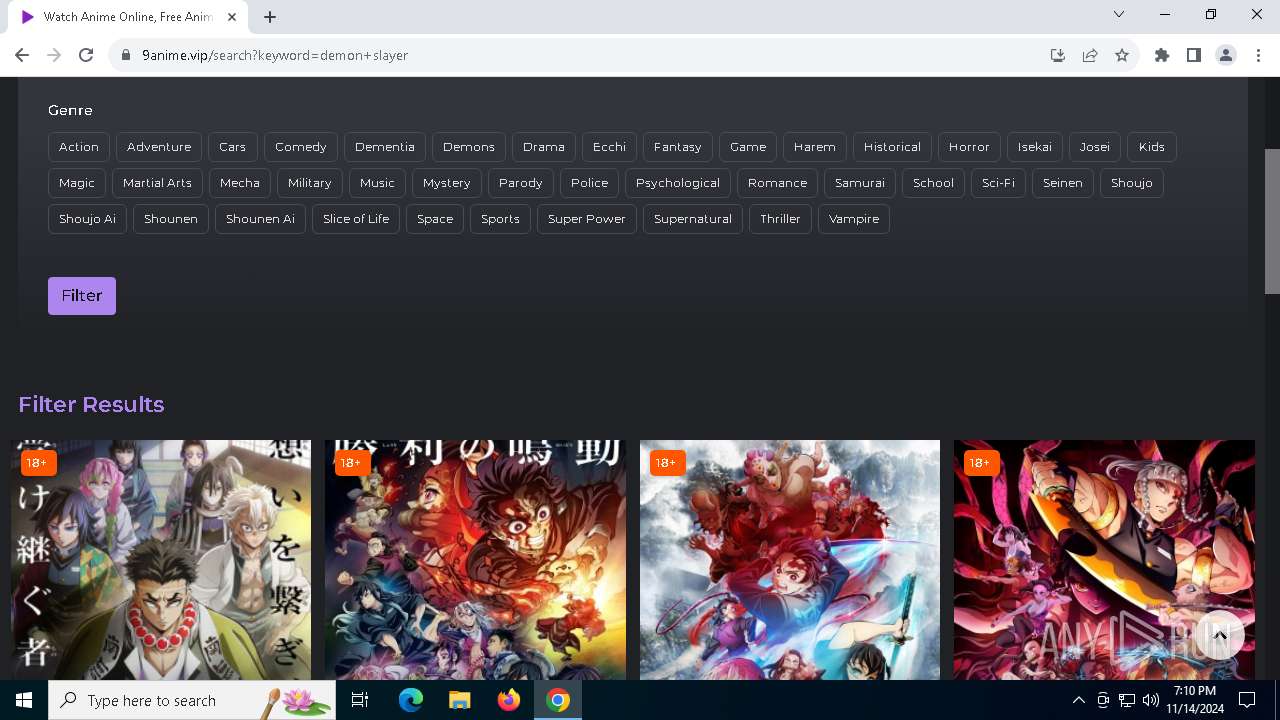
Task: Open the network status tray icon
Action: pos(1127,700)
